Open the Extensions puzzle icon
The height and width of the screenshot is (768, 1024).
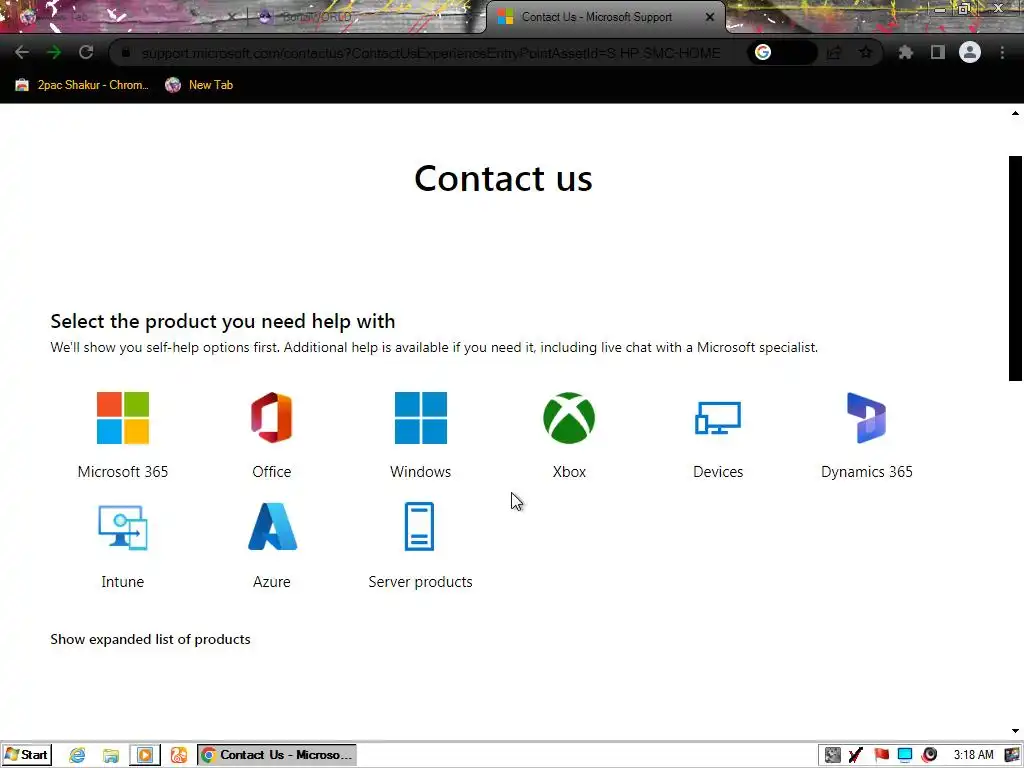[x=905, y=52]
